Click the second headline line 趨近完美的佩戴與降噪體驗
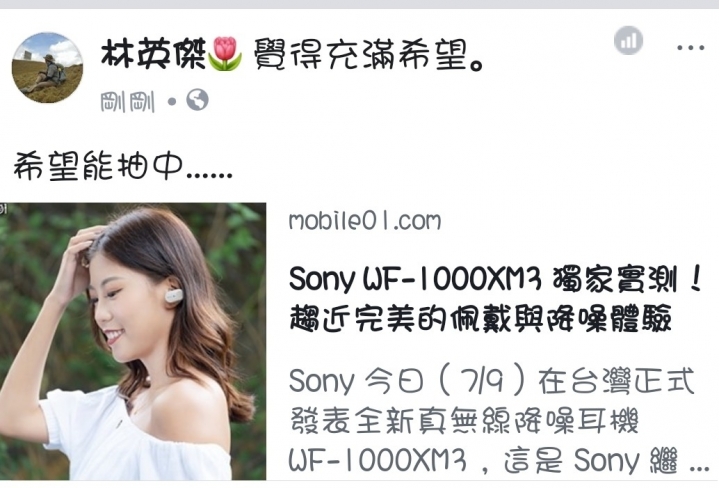The width and height of the screenshot is (720, 488). (481, 318)
